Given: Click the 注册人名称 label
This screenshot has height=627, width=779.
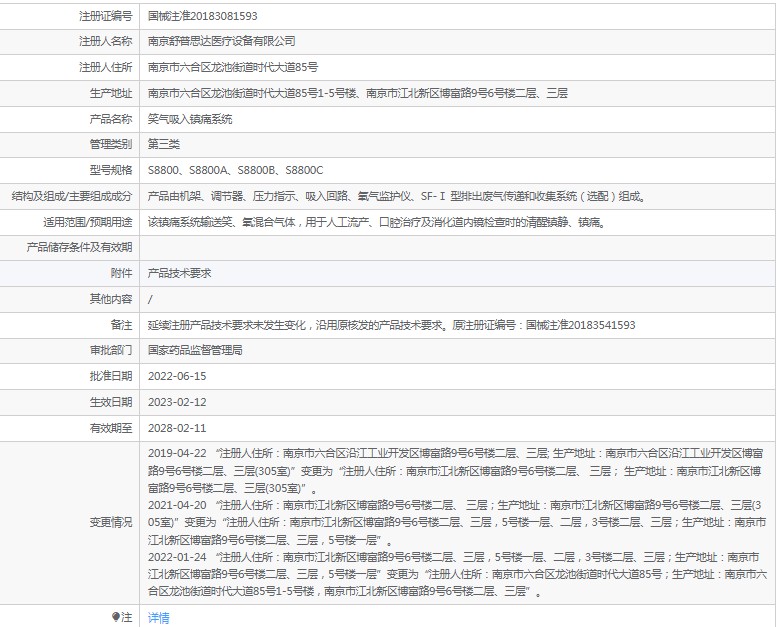Looking at the screenshot, I should (x=106, y=41).
